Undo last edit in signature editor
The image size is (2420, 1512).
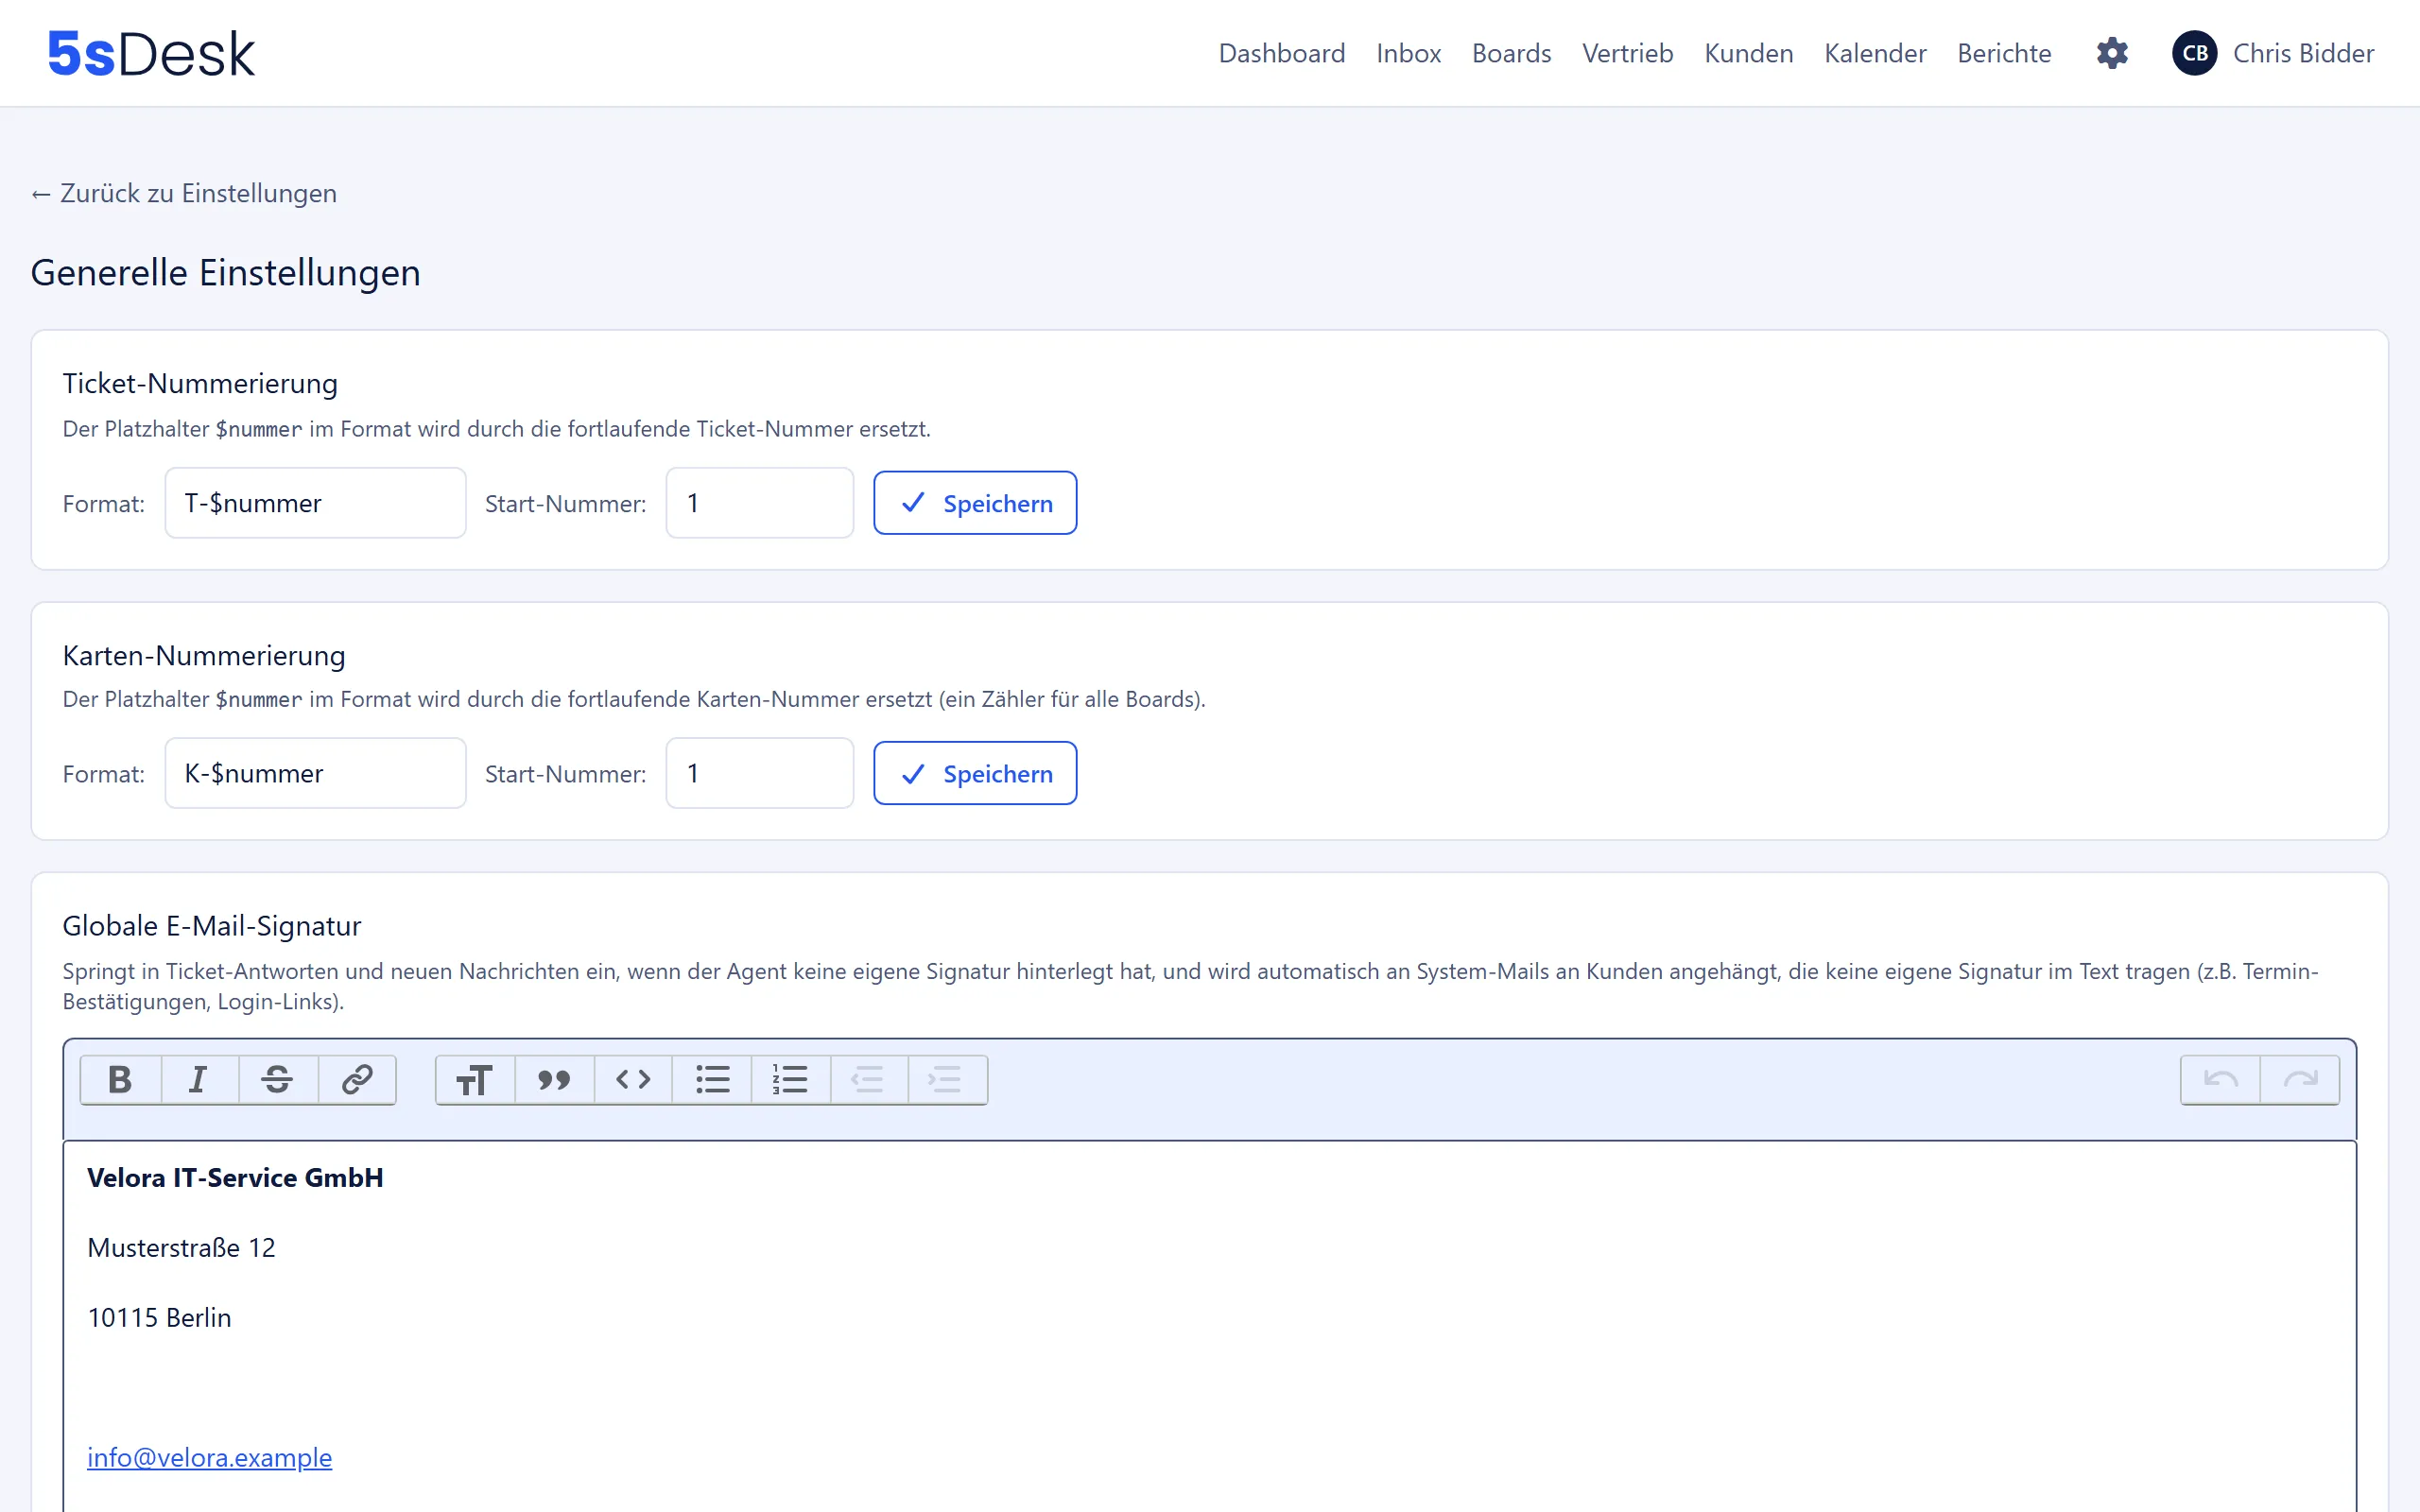tap(2220, 1080)
